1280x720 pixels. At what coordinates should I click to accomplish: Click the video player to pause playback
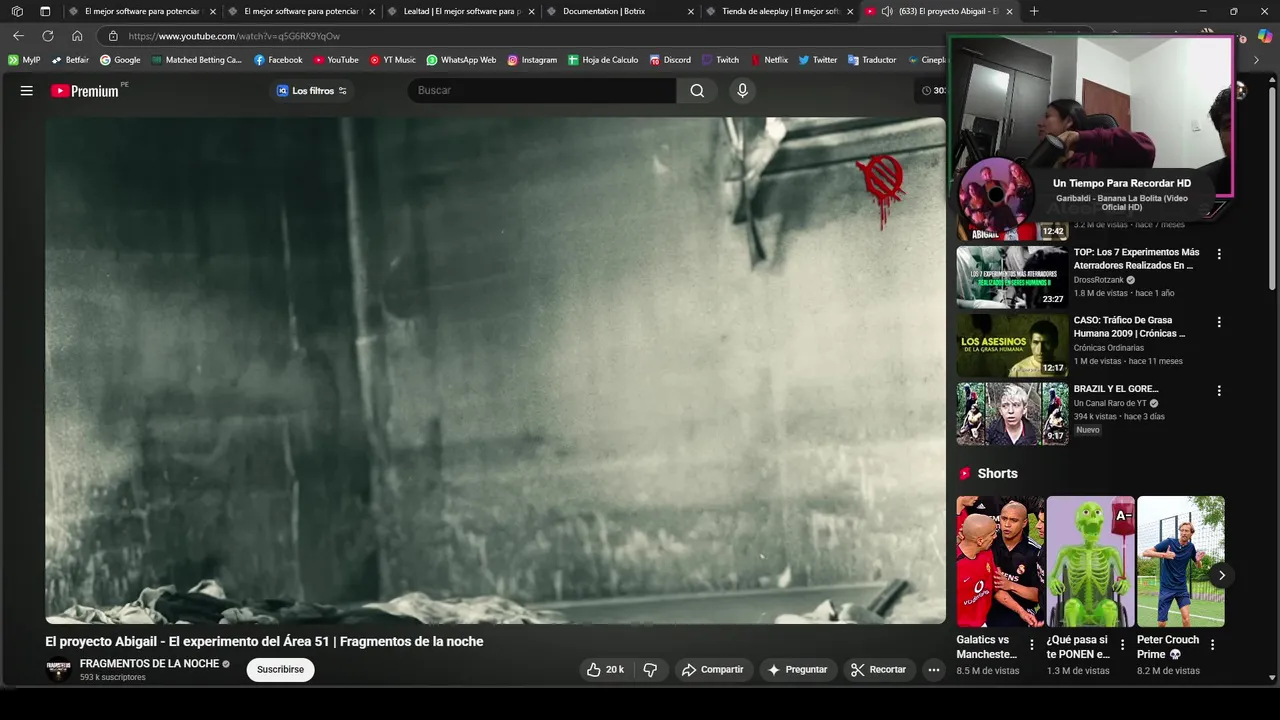[495, 370]
